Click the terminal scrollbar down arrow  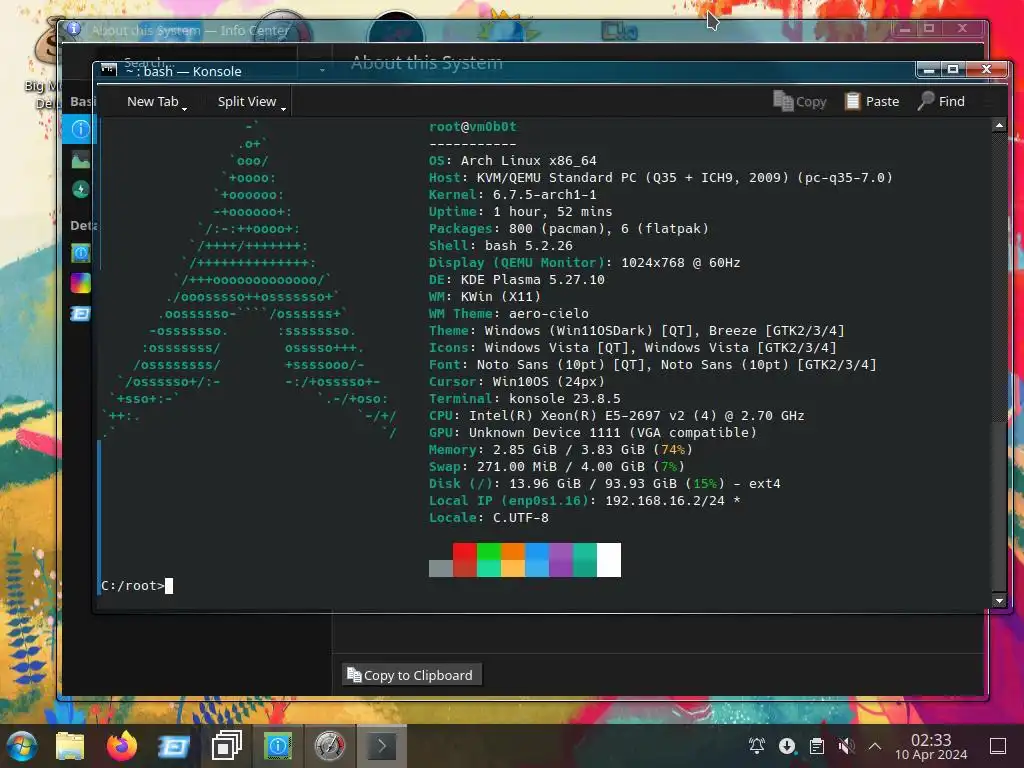click(999, 600)
